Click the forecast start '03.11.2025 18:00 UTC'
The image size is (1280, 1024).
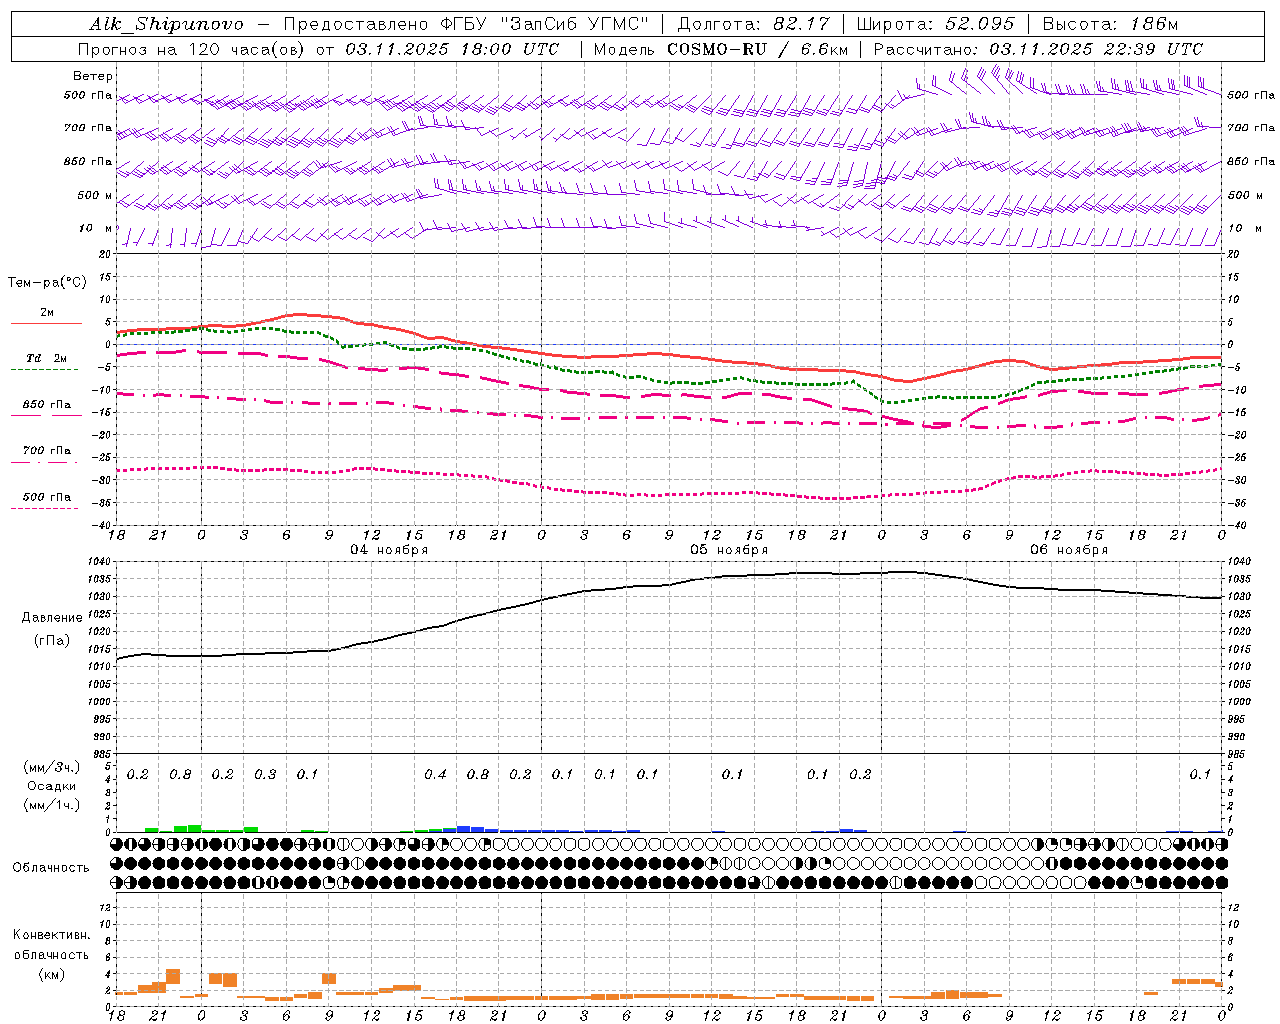(x=452, y=49)
